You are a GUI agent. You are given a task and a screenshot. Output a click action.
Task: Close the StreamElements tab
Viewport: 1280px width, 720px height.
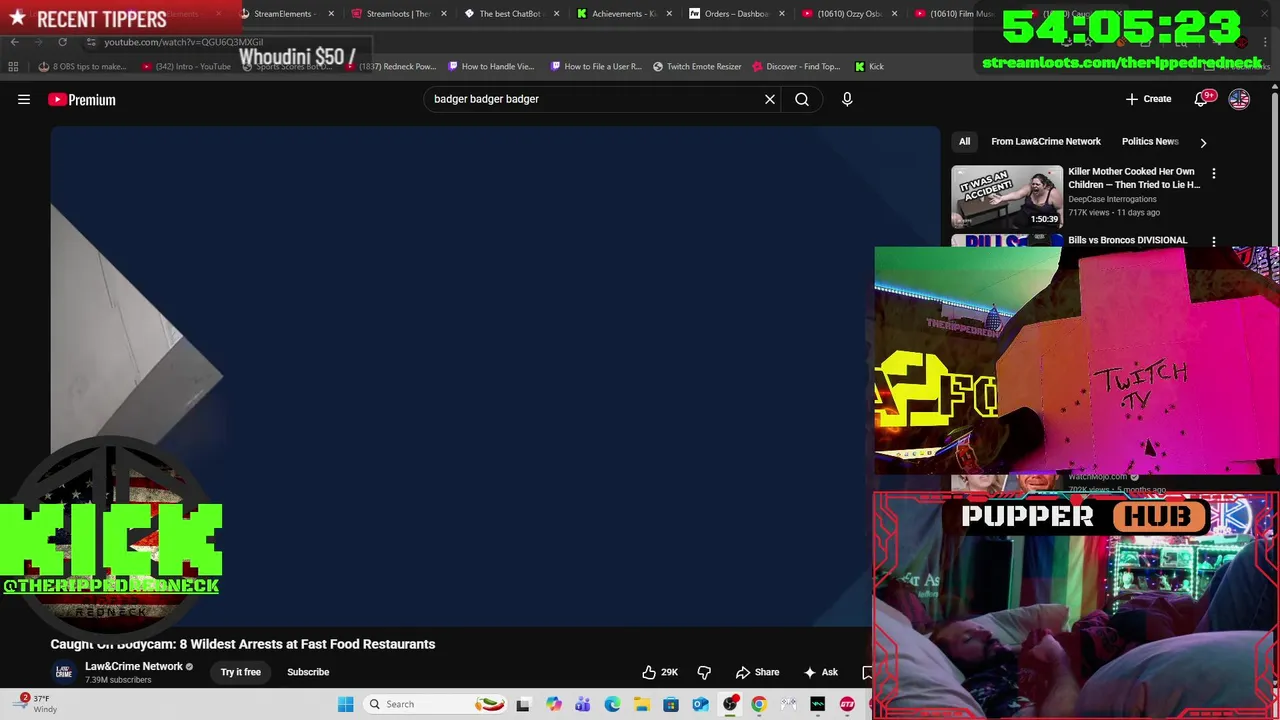pyautogui.click(x=331, y=14)
